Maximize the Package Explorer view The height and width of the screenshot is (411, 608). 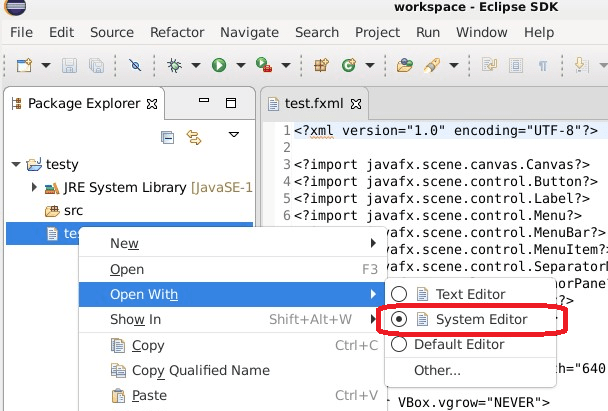231,103
